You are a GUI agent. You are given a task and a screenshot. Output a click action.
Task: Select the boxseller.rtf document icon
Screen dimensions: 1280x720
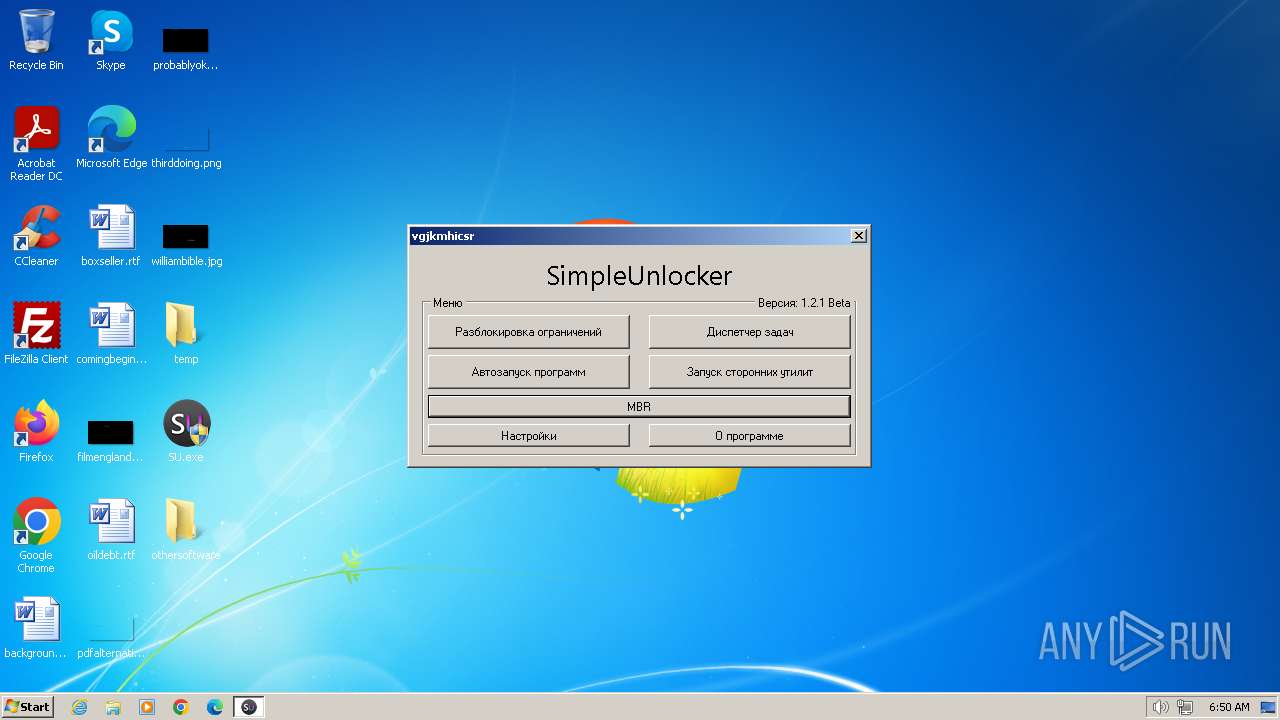pyautogui.click(x=111, y=236)
